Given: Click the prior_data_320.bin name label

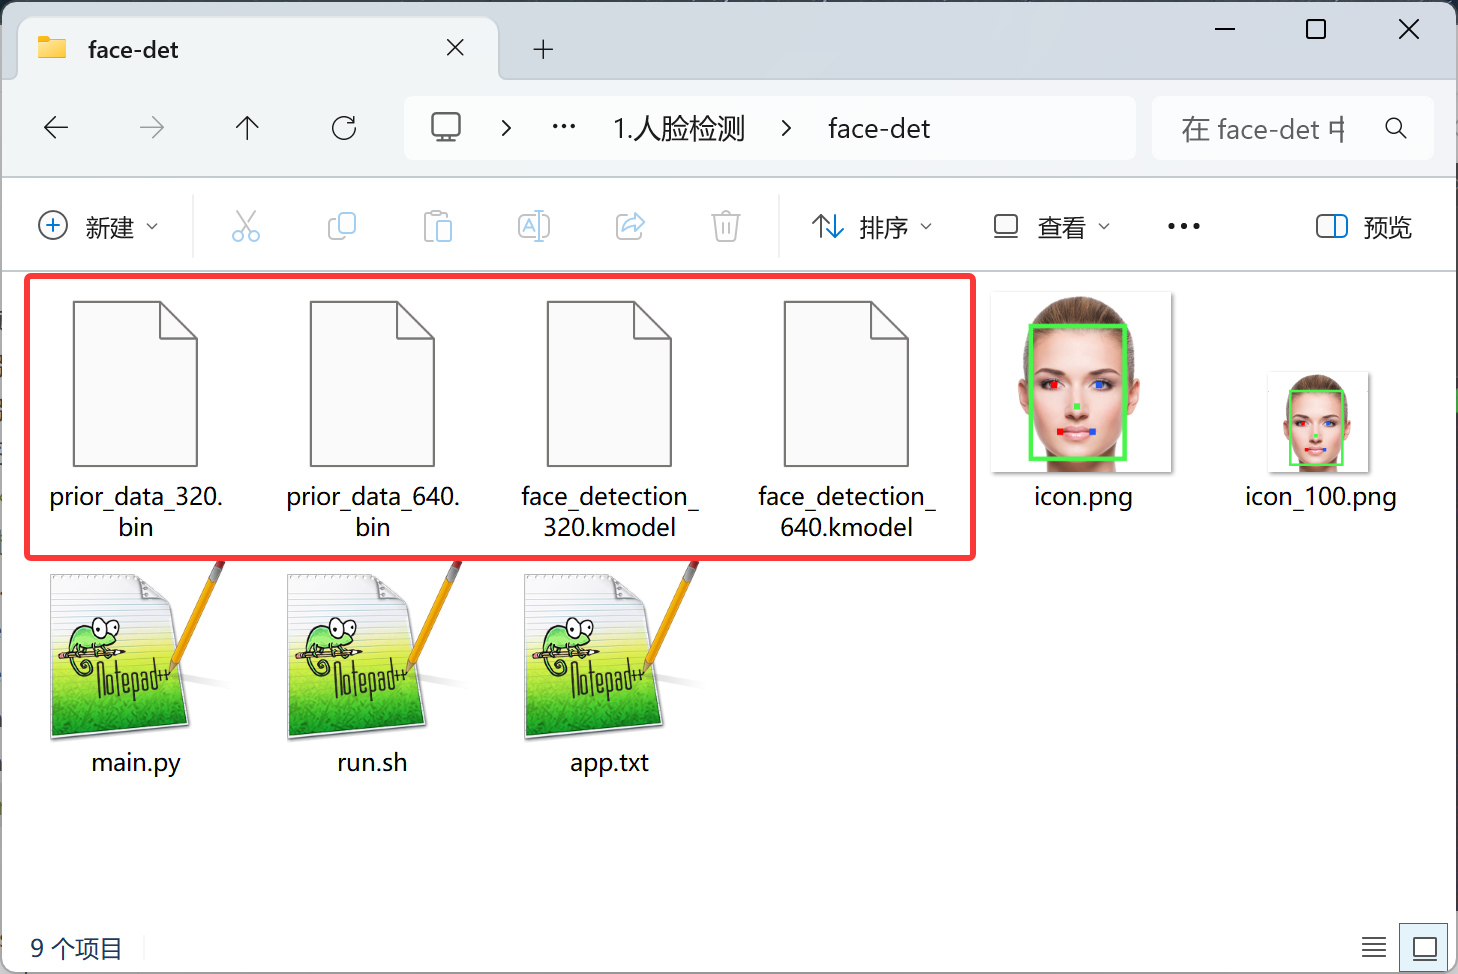Looking at the screenshot, I should pyautogui.click(x=136, y=512).
